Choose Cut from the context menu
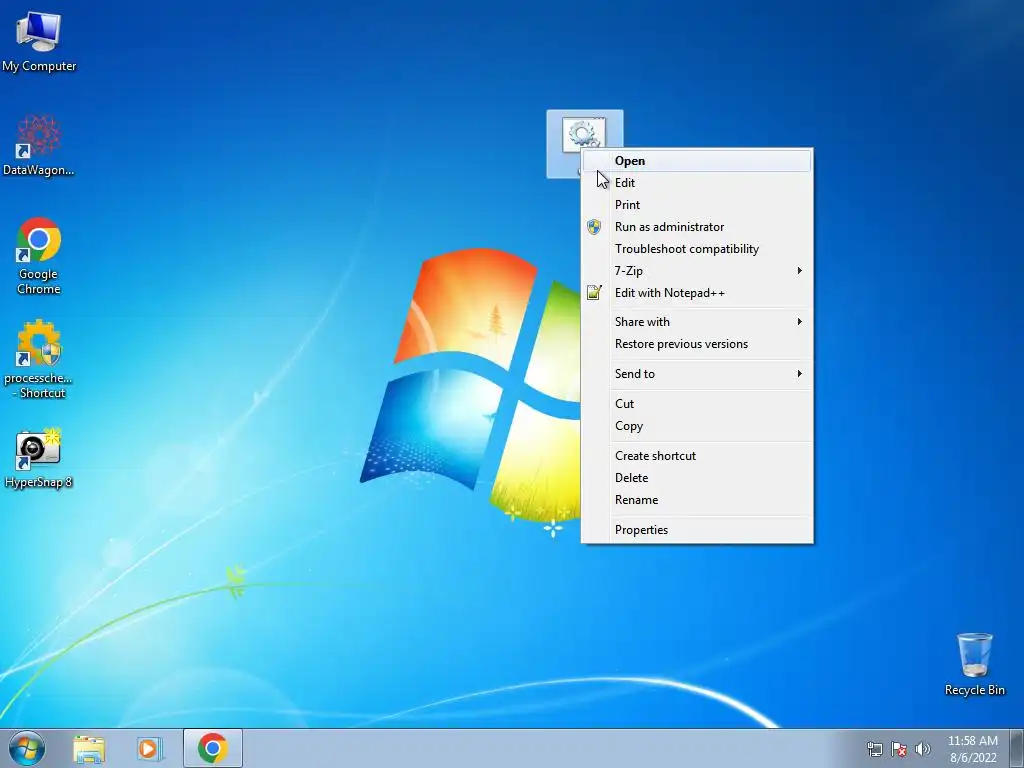 click(x=697, y=404)
